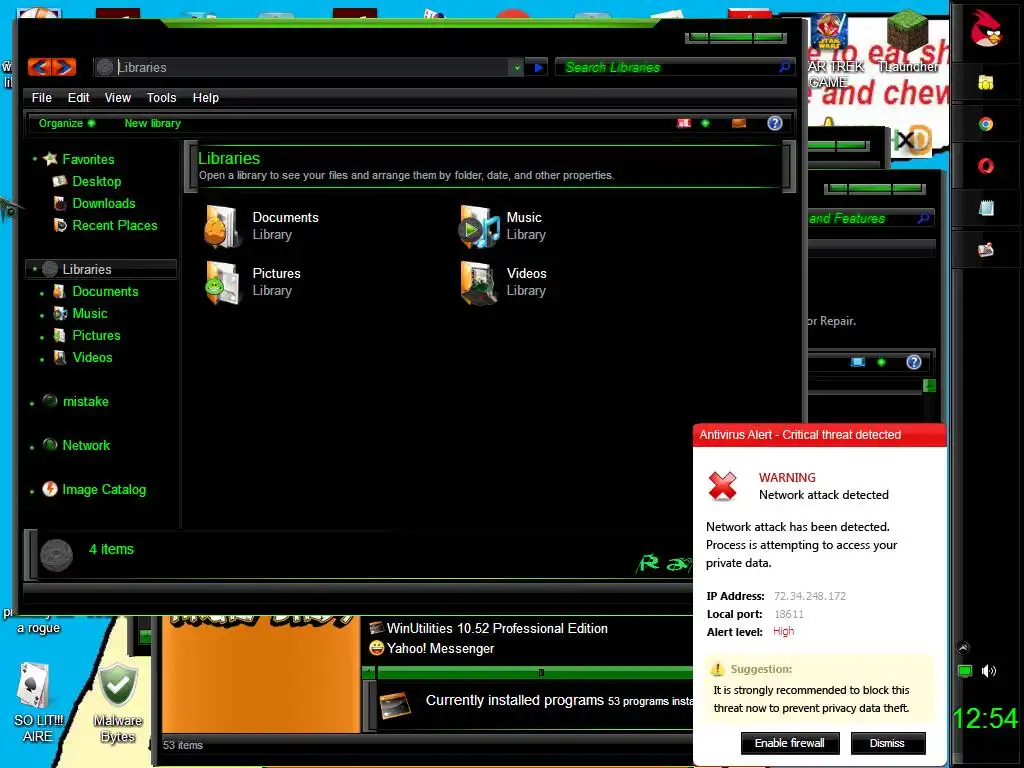Select Videos in the navigation tree
This screenshot has height=768, width=1024.
(92, 358)
